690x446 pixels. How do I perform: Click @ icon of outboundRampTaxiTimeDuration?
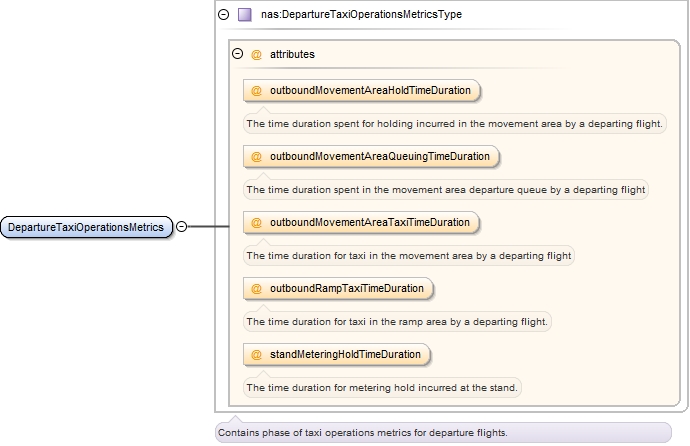tap(257, 288)
